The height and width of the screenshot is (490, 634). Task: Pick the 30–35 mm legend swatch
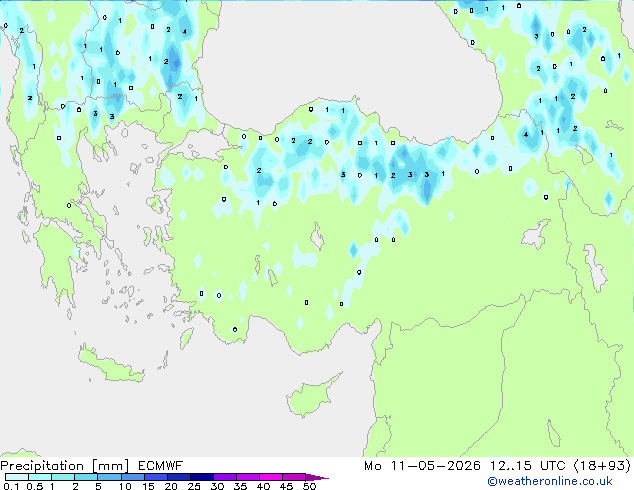224,477
